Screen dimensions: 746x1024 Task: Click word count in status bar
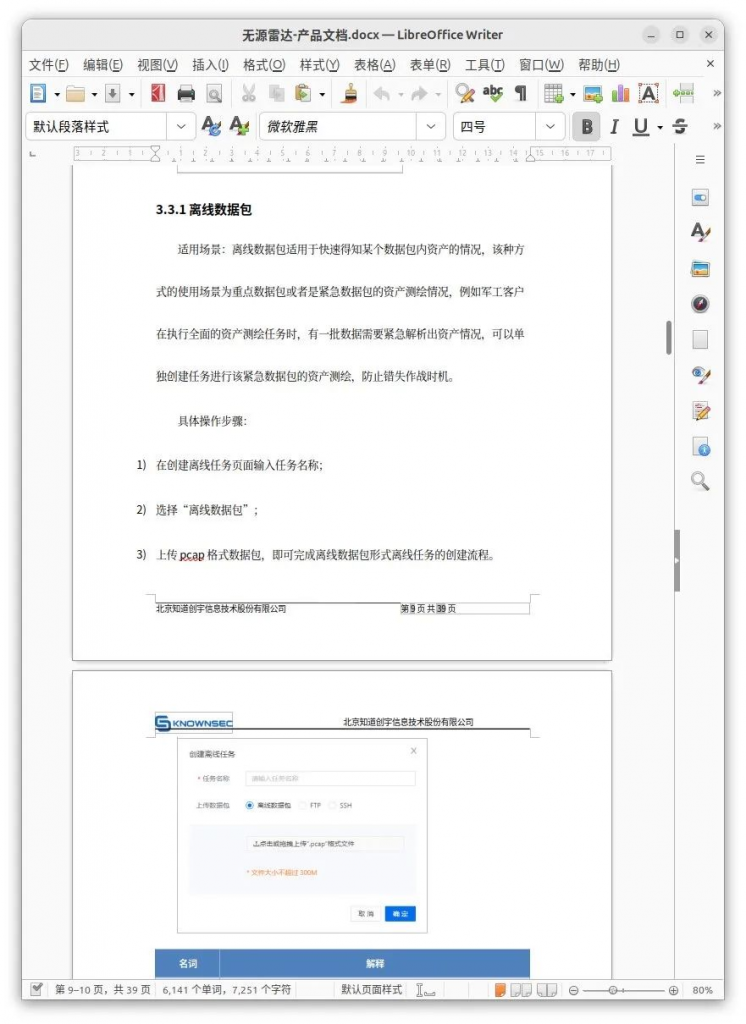click(x=226, y=990)
